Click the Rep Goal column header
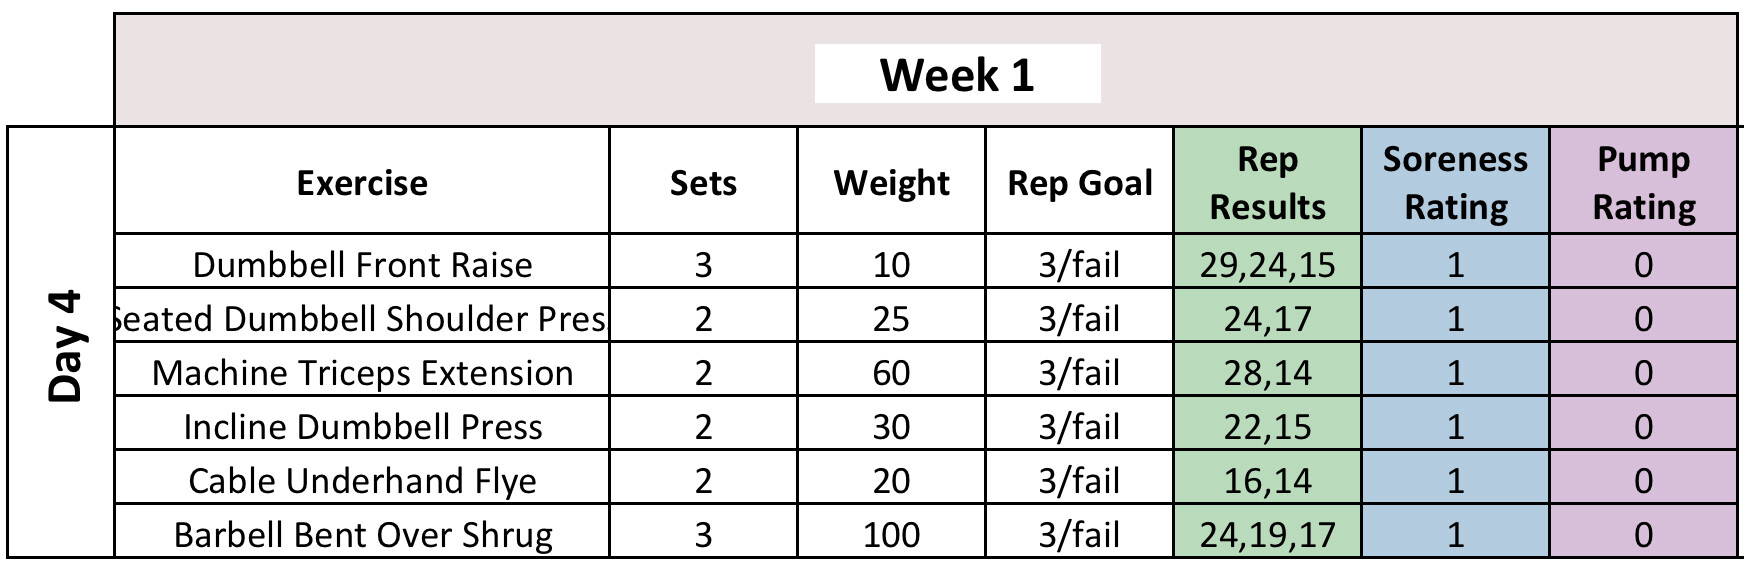Viewport: 1744px width, 561px height. pyautogui.click(x=1079, y=183)
